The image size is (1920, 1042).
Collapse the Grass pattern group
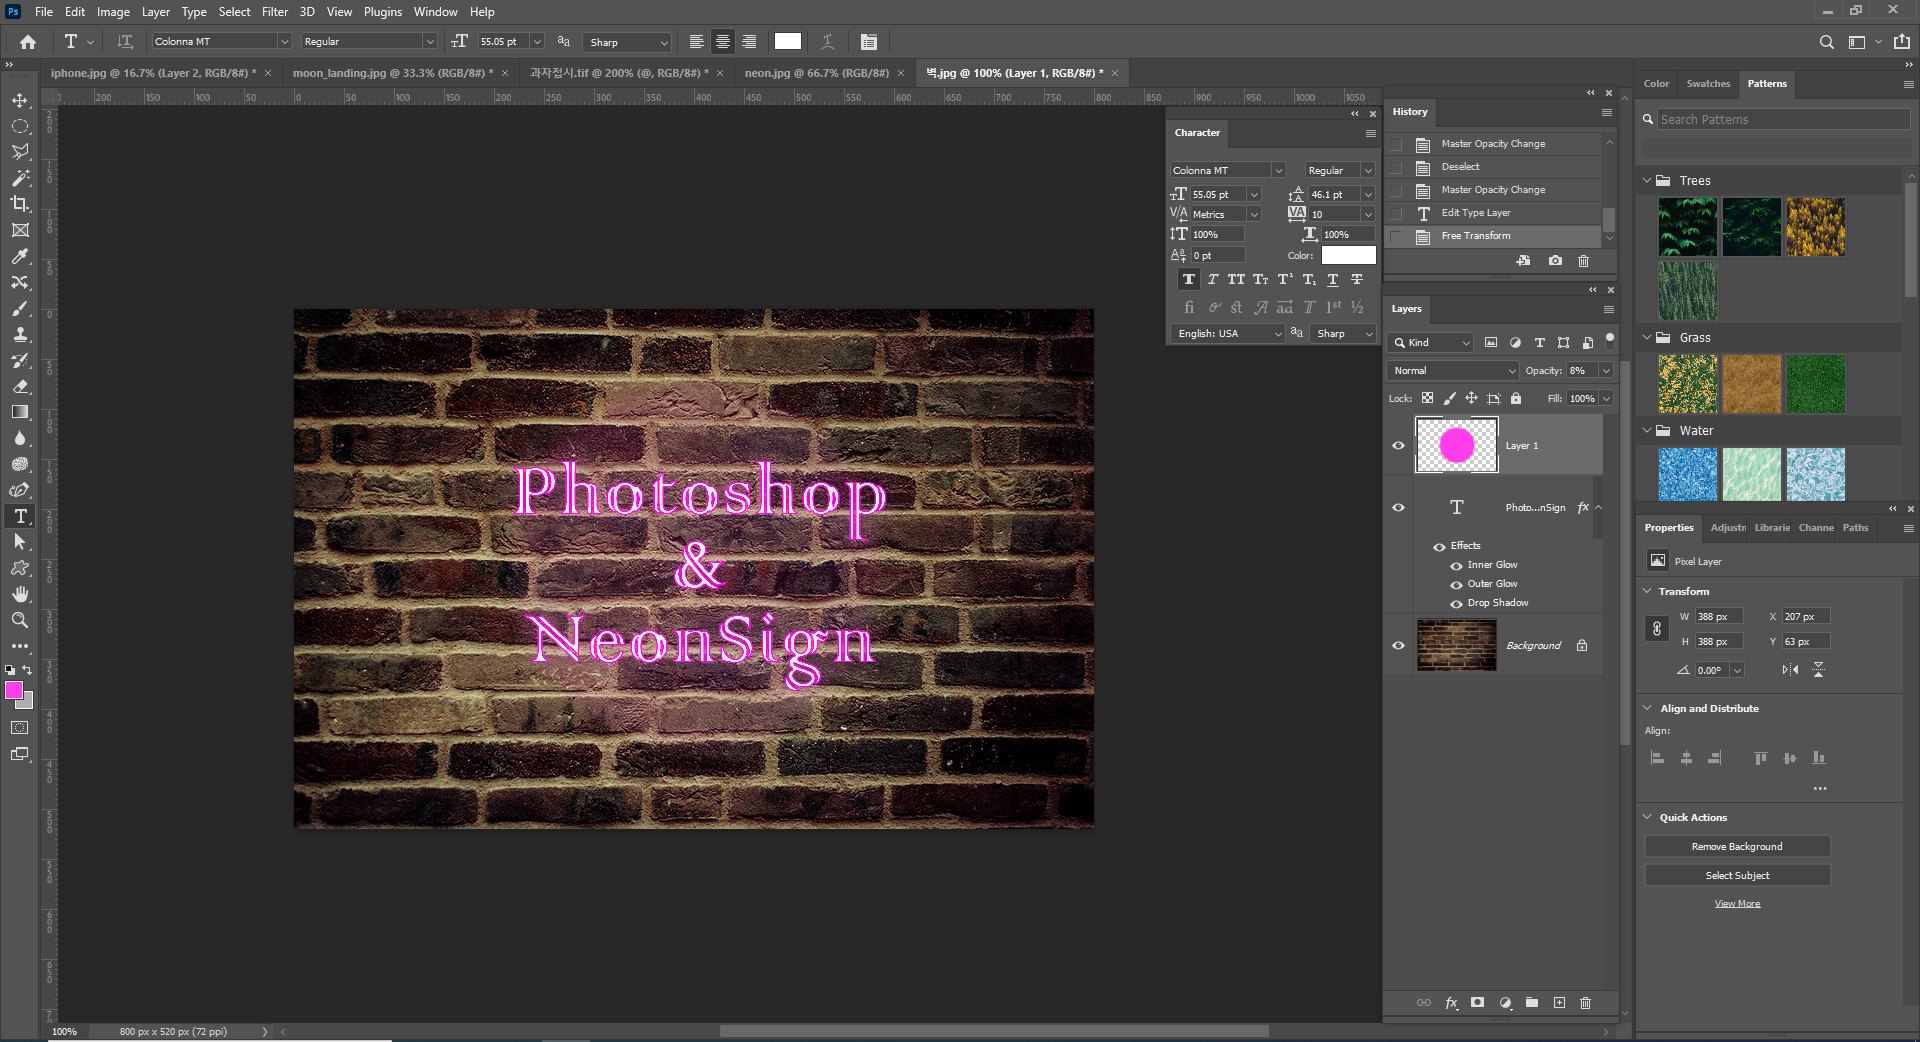coord(1647,338)
